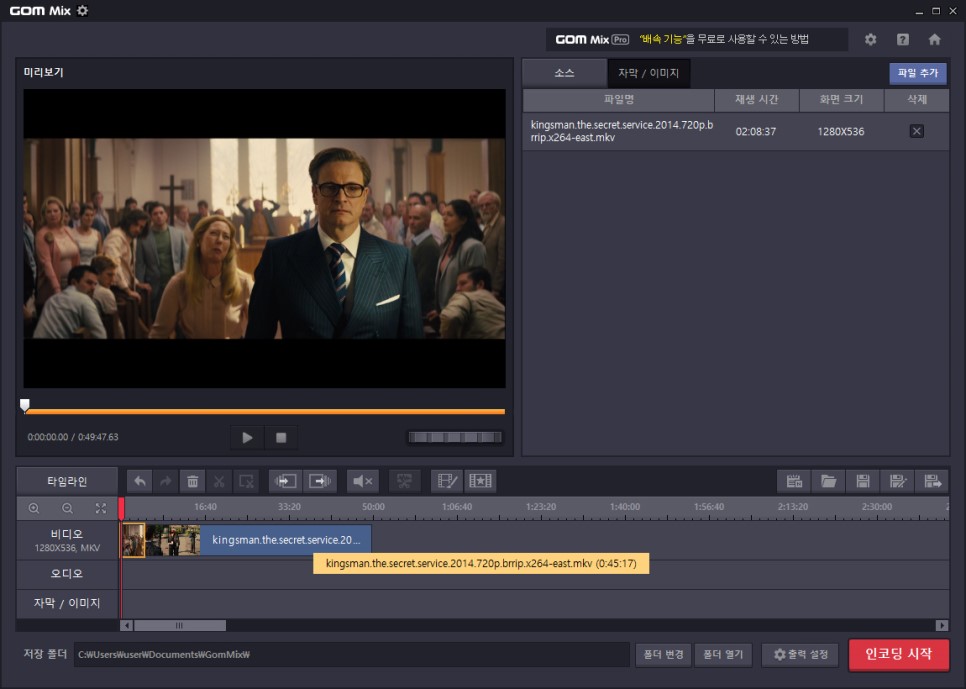Go to the home icon
This screenshot has height=689, width=966.
[x=935, y=39]
